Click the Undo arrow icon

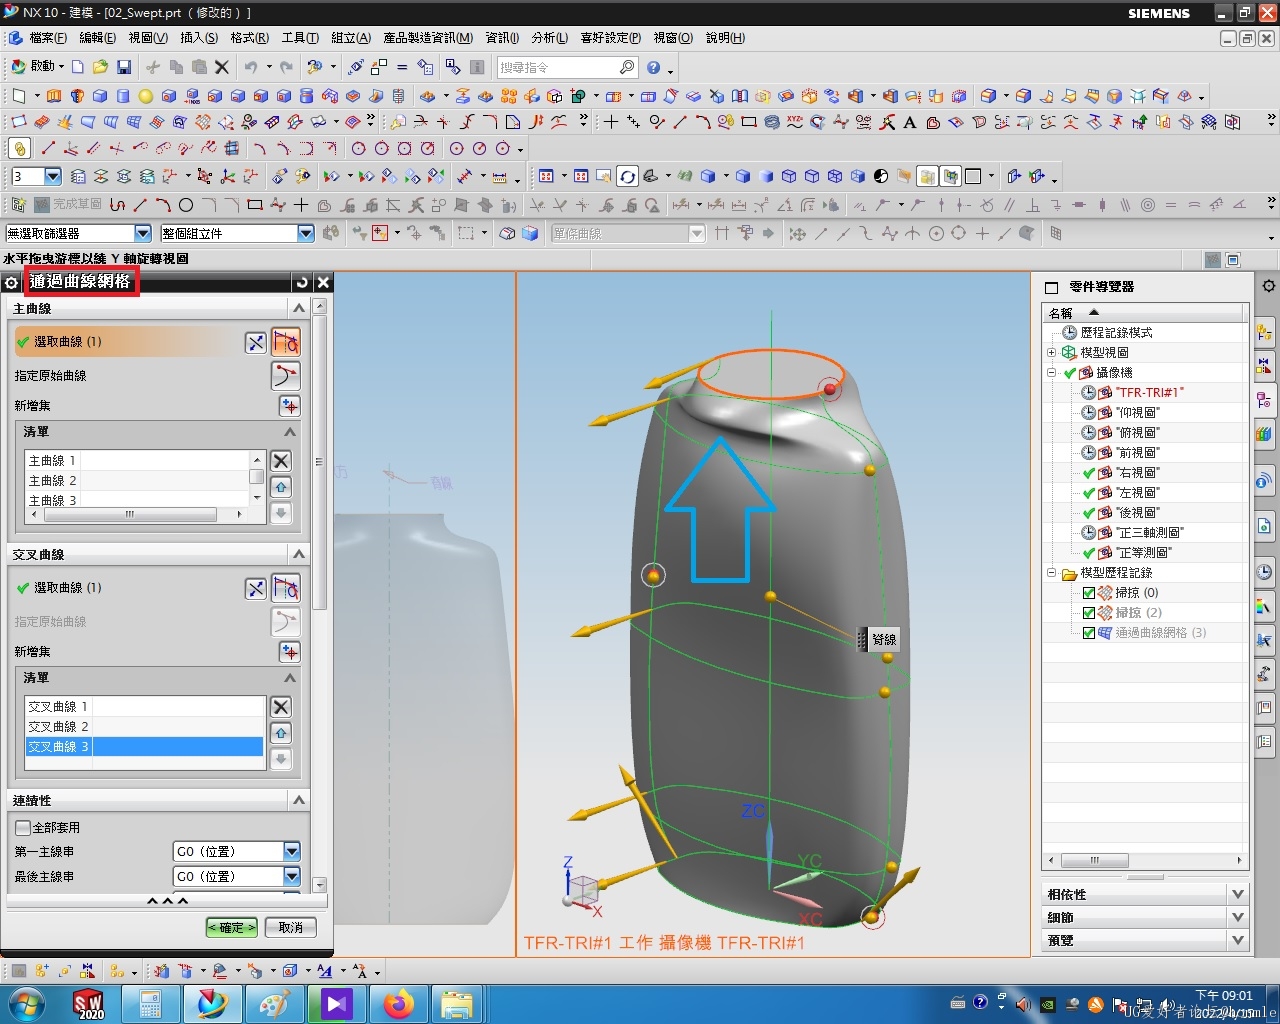(x=251, y=67)
